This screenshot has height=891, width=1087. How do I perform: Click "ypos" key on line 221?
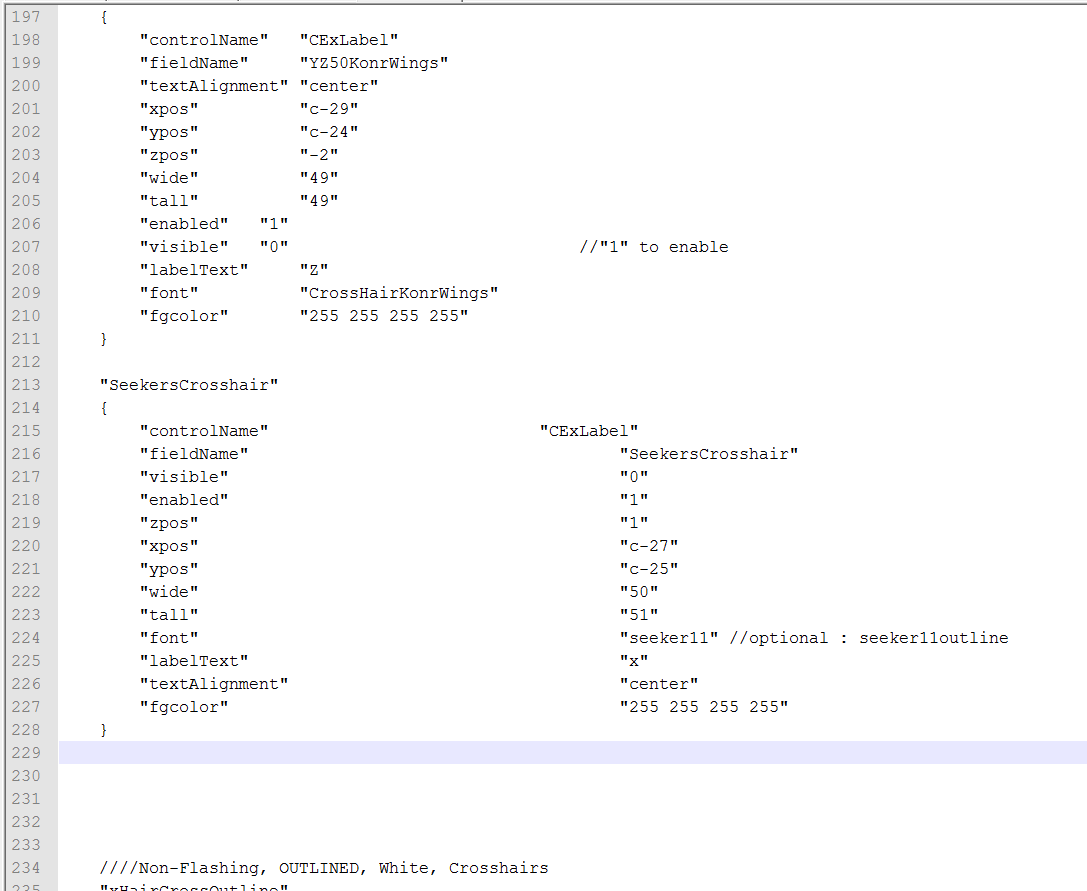tap(169, 569)
